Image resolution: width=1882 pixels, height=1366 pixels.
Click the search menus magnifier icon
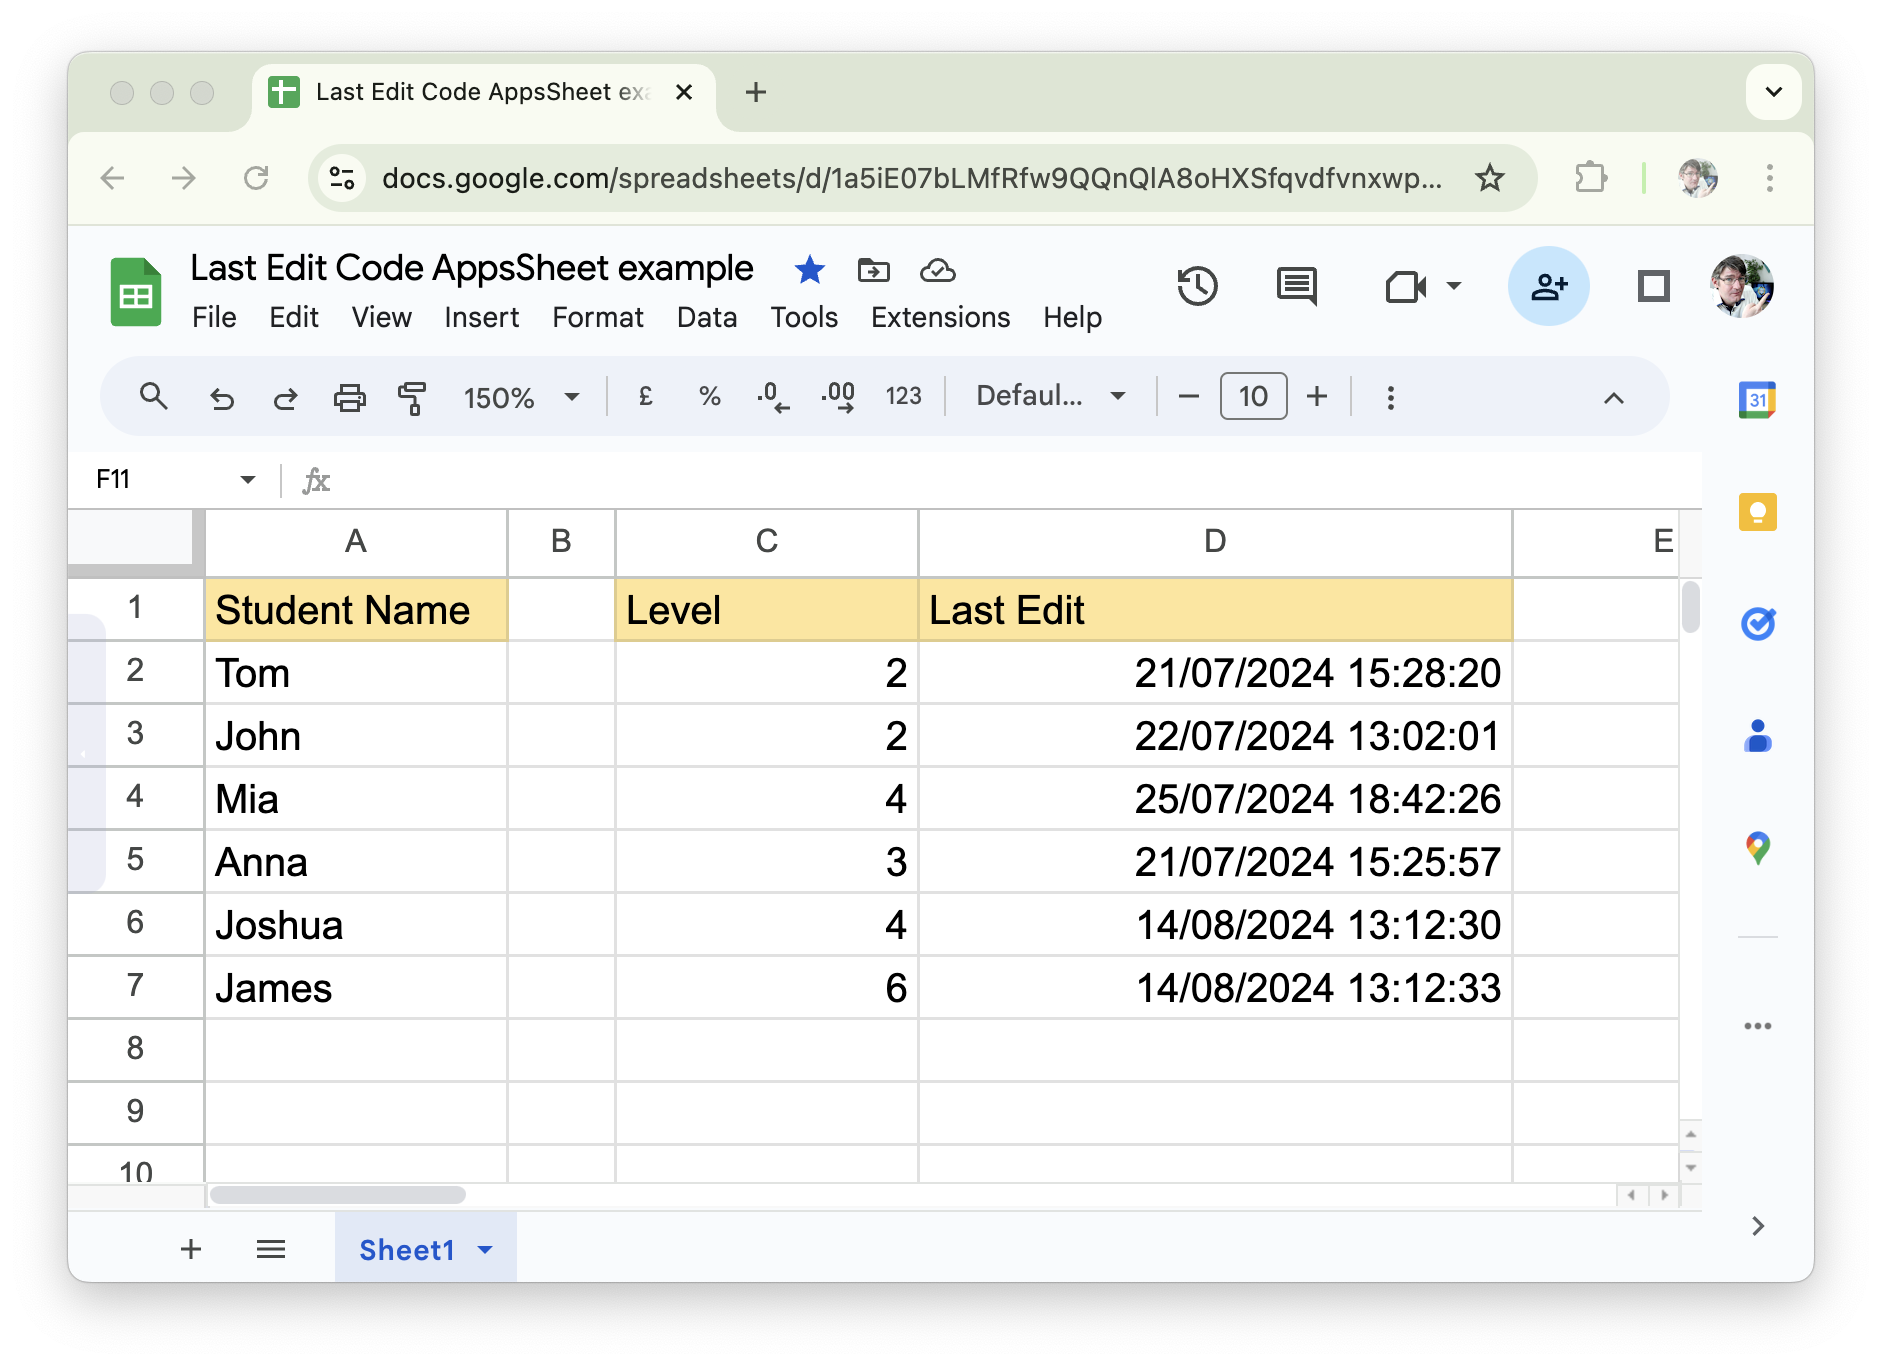pos(153,397)
